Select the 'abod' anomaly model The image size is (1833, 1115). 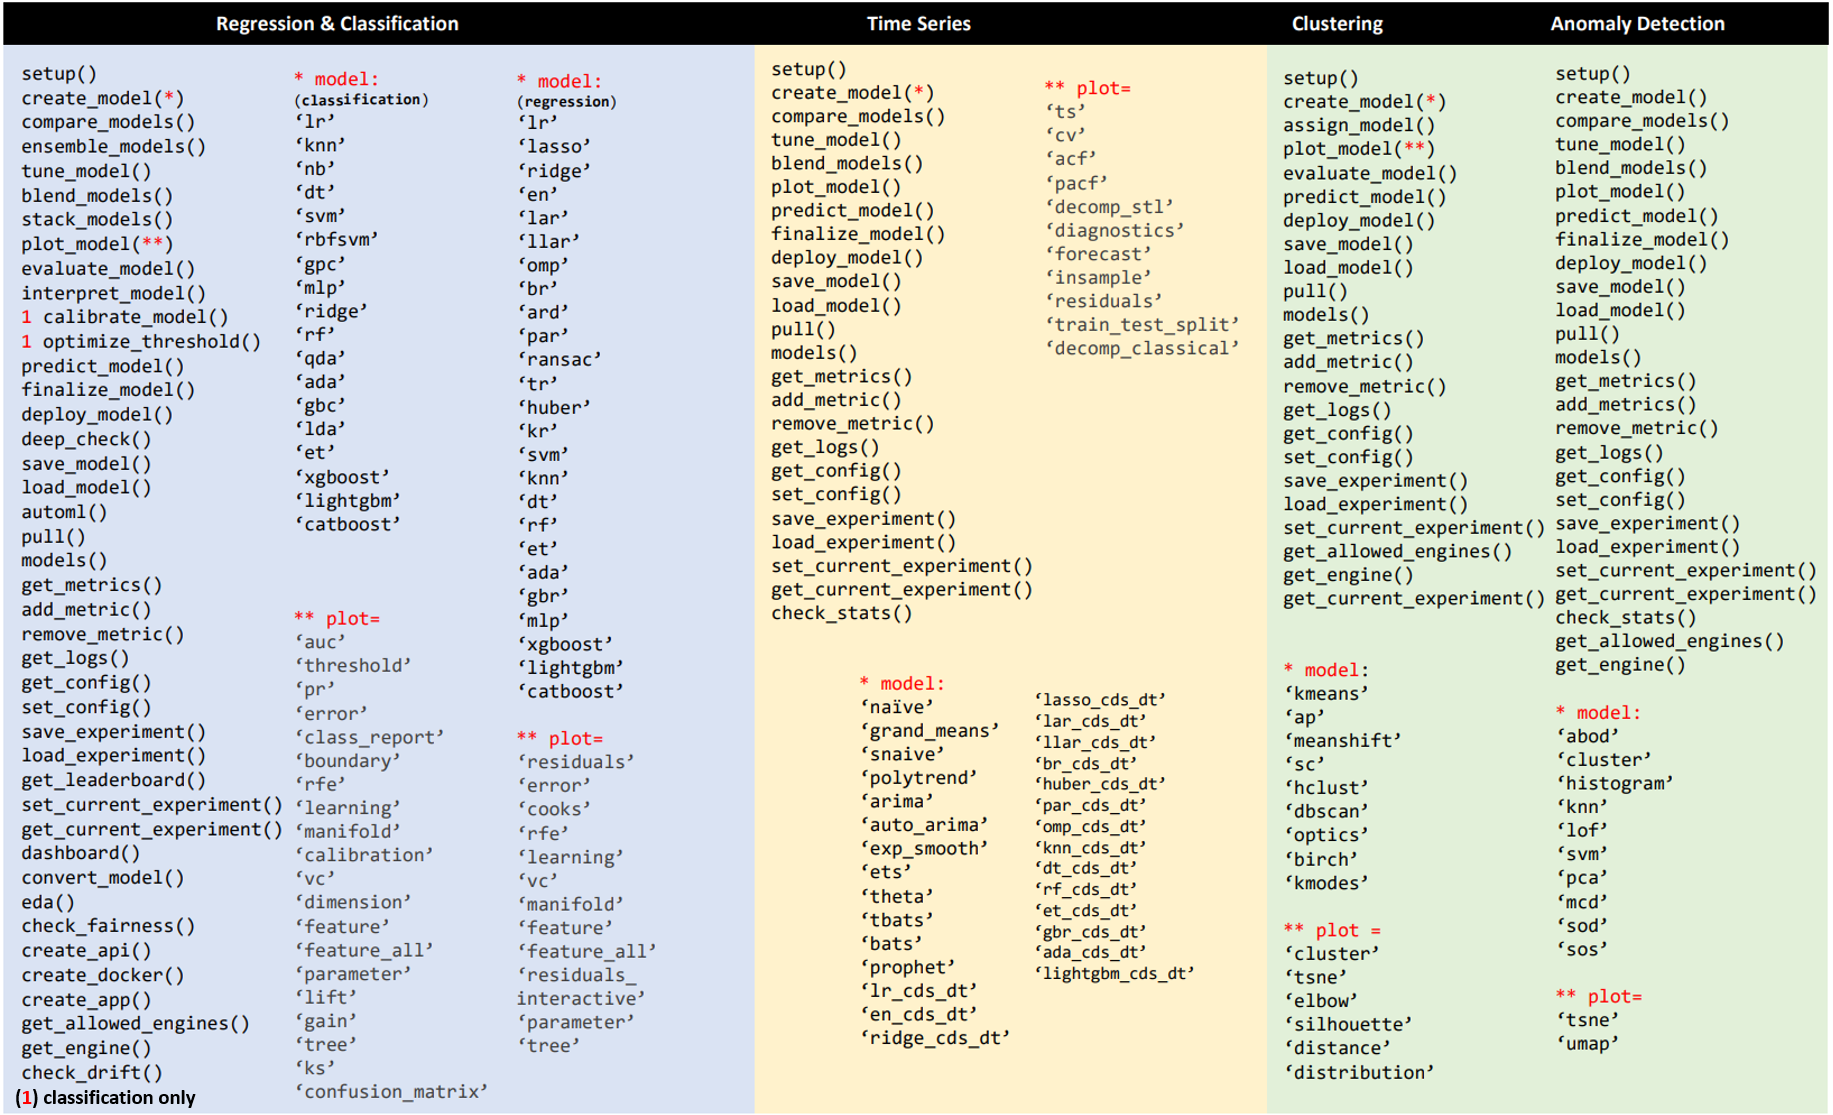coord(1587,736)
